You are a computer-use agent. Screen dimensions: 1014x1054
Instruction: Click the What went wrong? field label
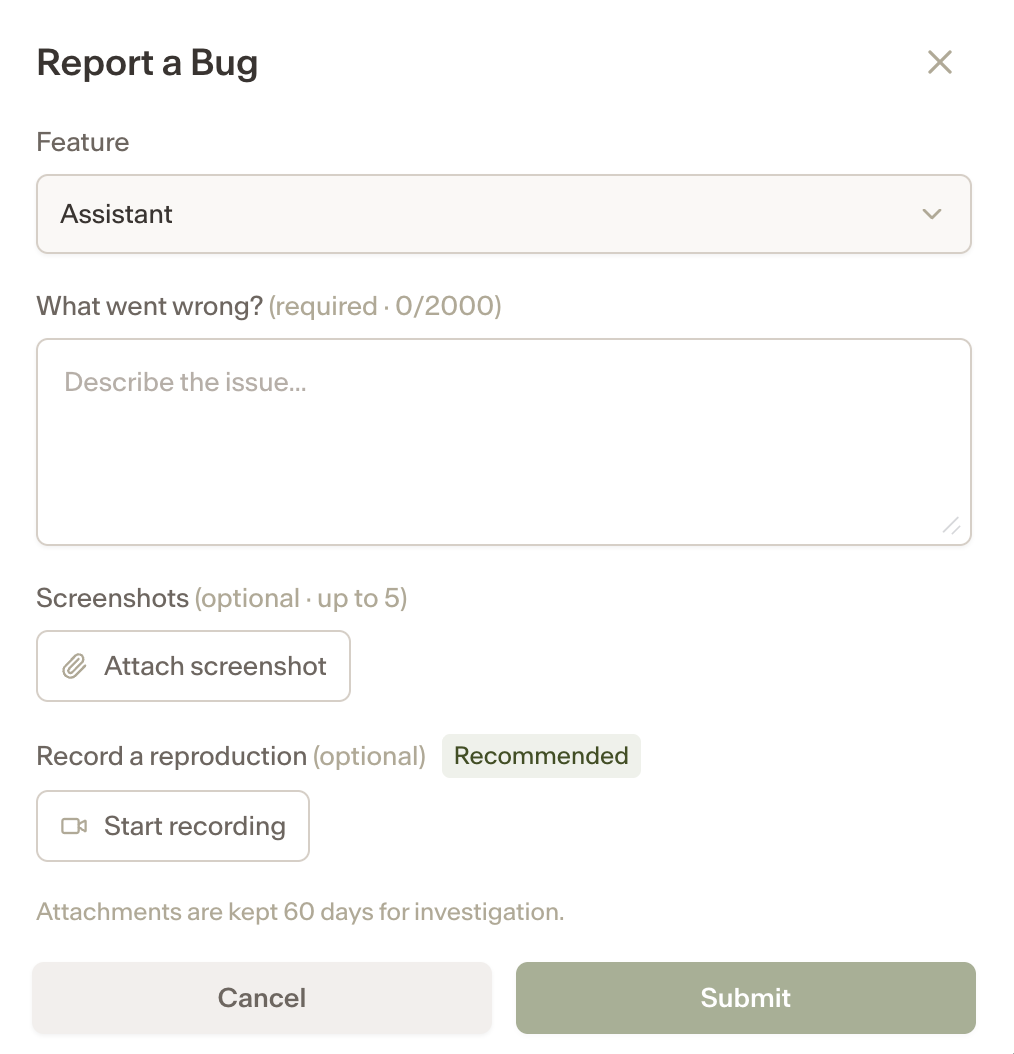point(149,306)
